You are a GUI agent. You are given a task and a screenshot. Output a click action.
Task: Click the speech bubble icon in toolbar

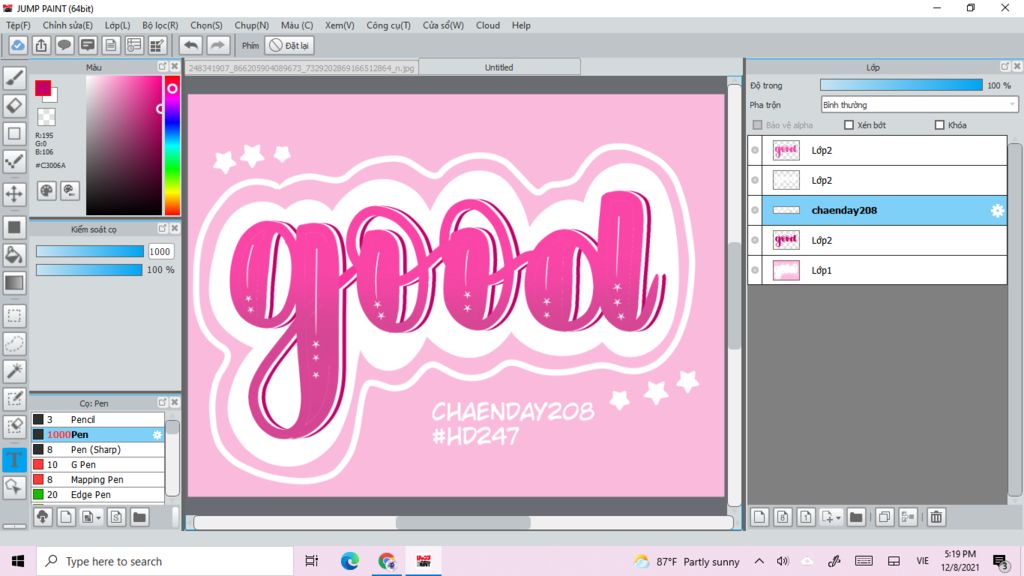click(64, 45)
